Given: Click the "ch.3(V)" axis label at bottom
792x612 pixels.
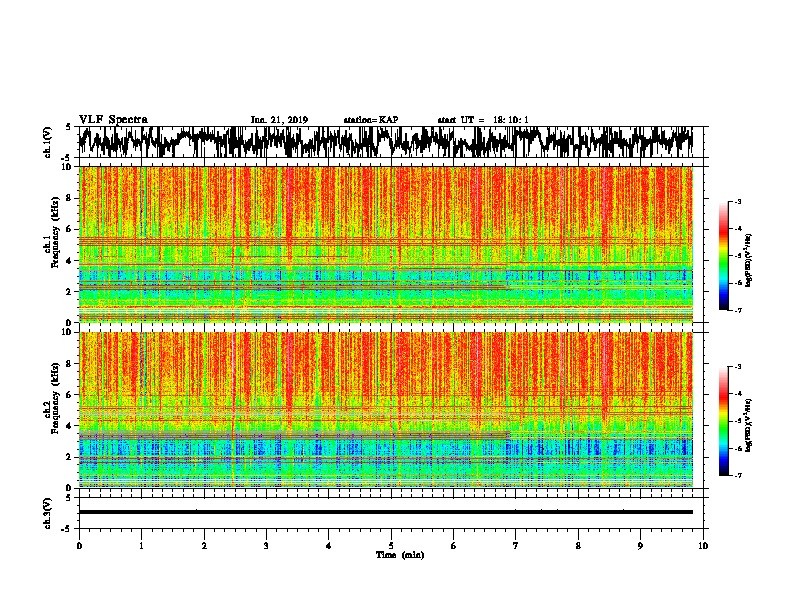Looking at the screenshot, I should point(47,513).
